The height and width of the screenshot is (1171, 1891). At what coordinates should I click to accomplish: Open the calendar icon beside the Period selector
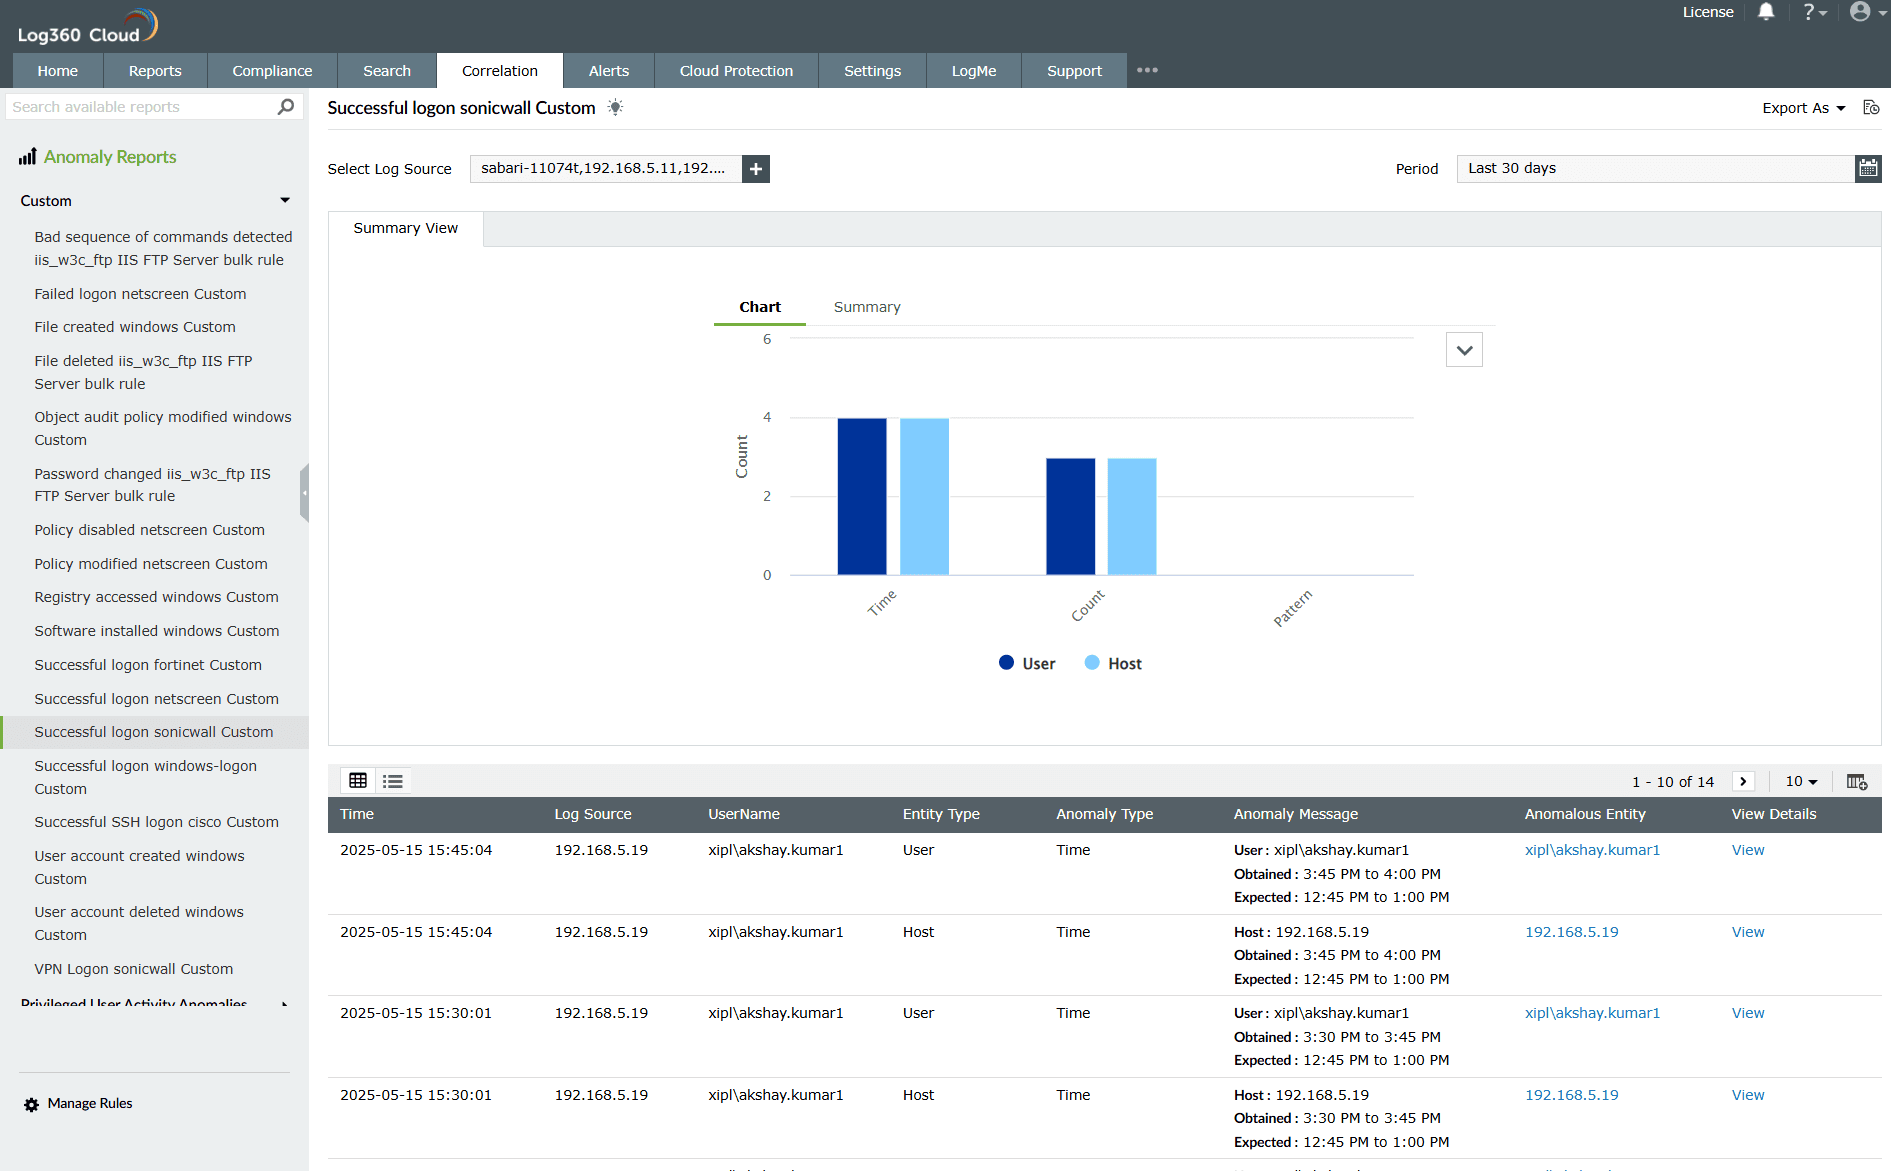point(1868,168)
